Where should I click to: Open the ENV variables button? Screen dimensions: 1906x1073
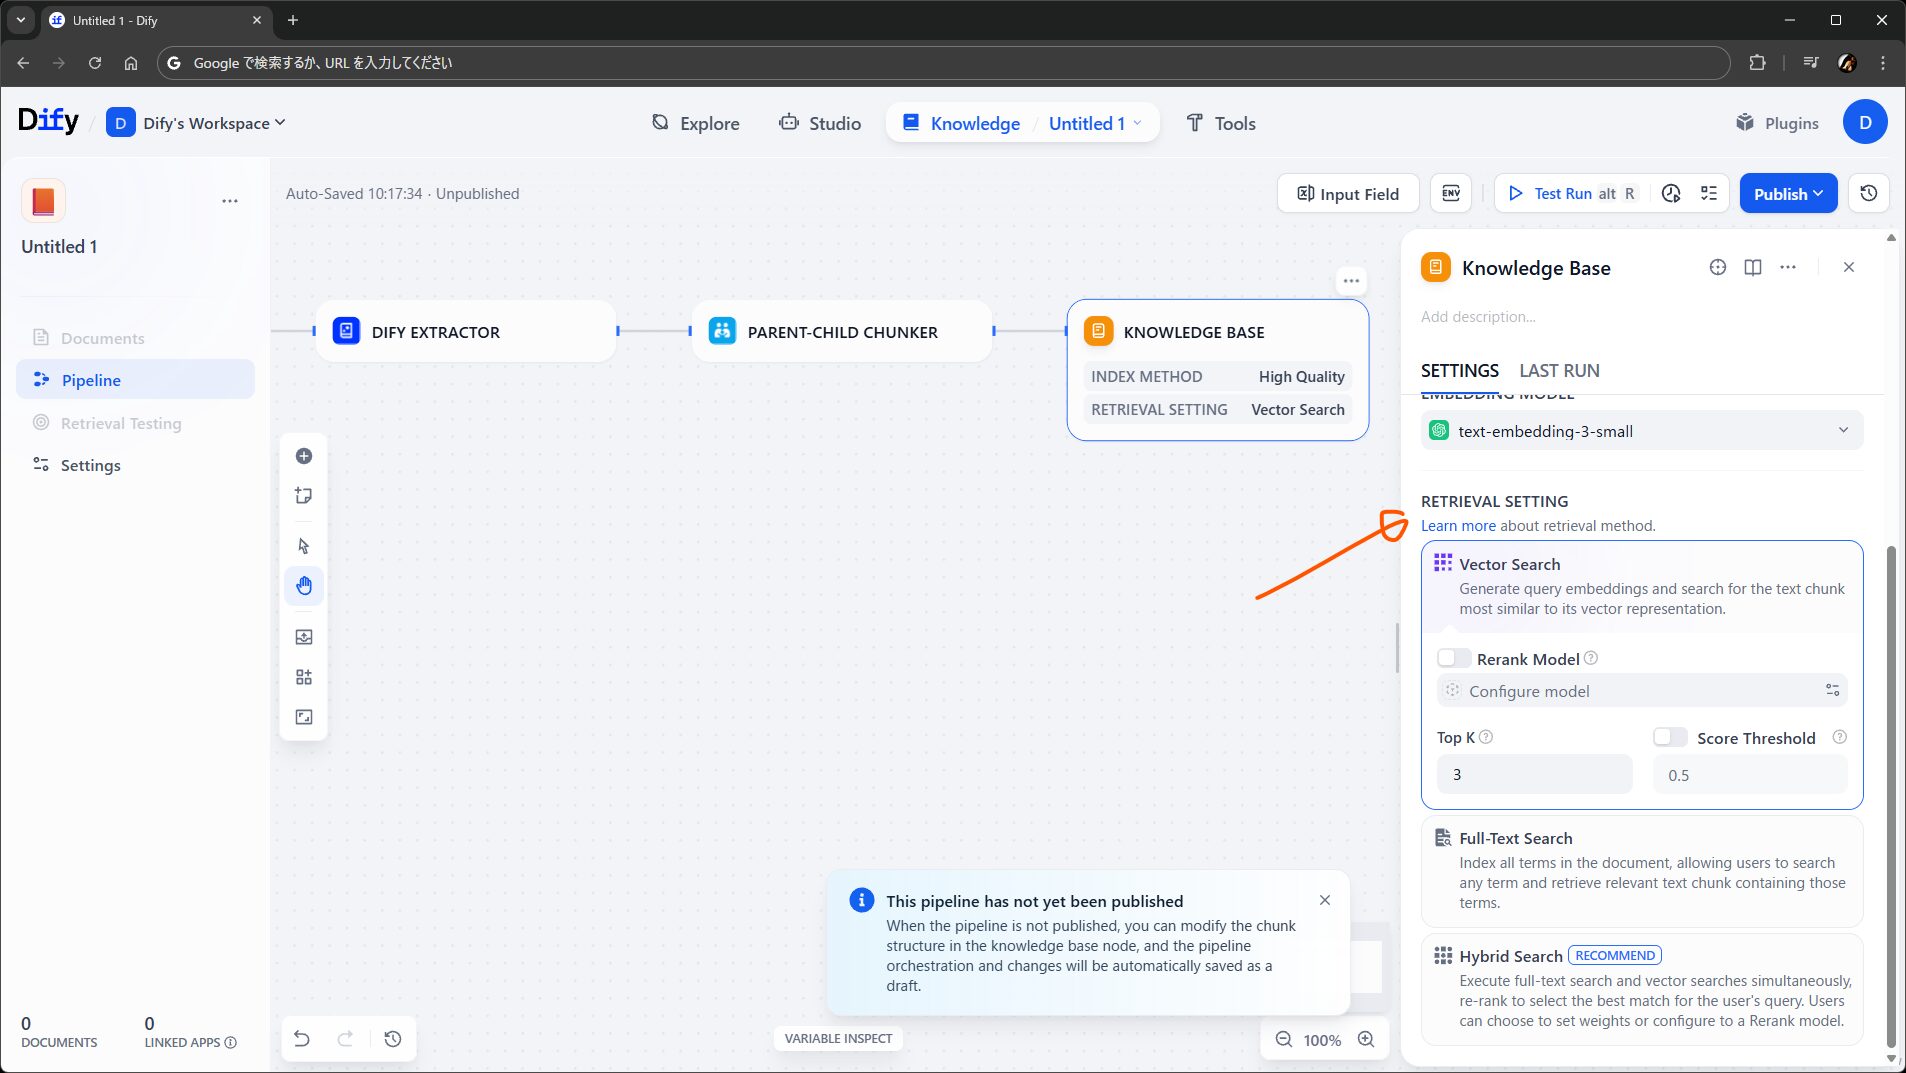[x=1451, y=194]
